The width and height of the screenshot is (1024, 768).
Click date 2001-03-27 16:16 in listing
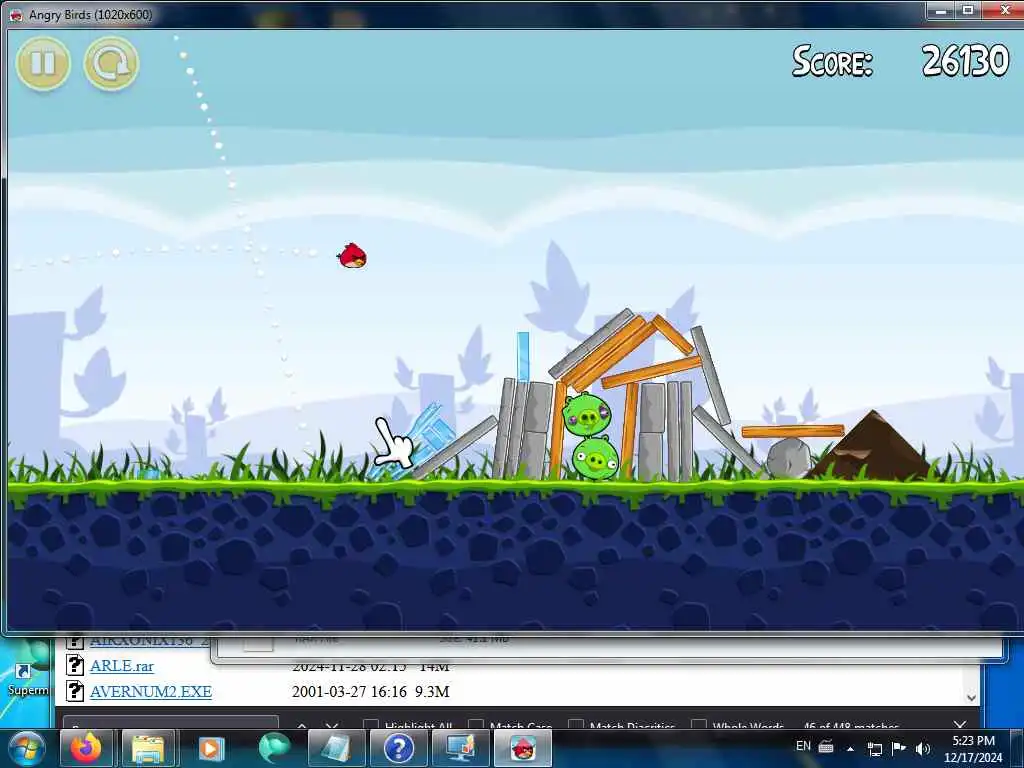click(x=349, y=692)
